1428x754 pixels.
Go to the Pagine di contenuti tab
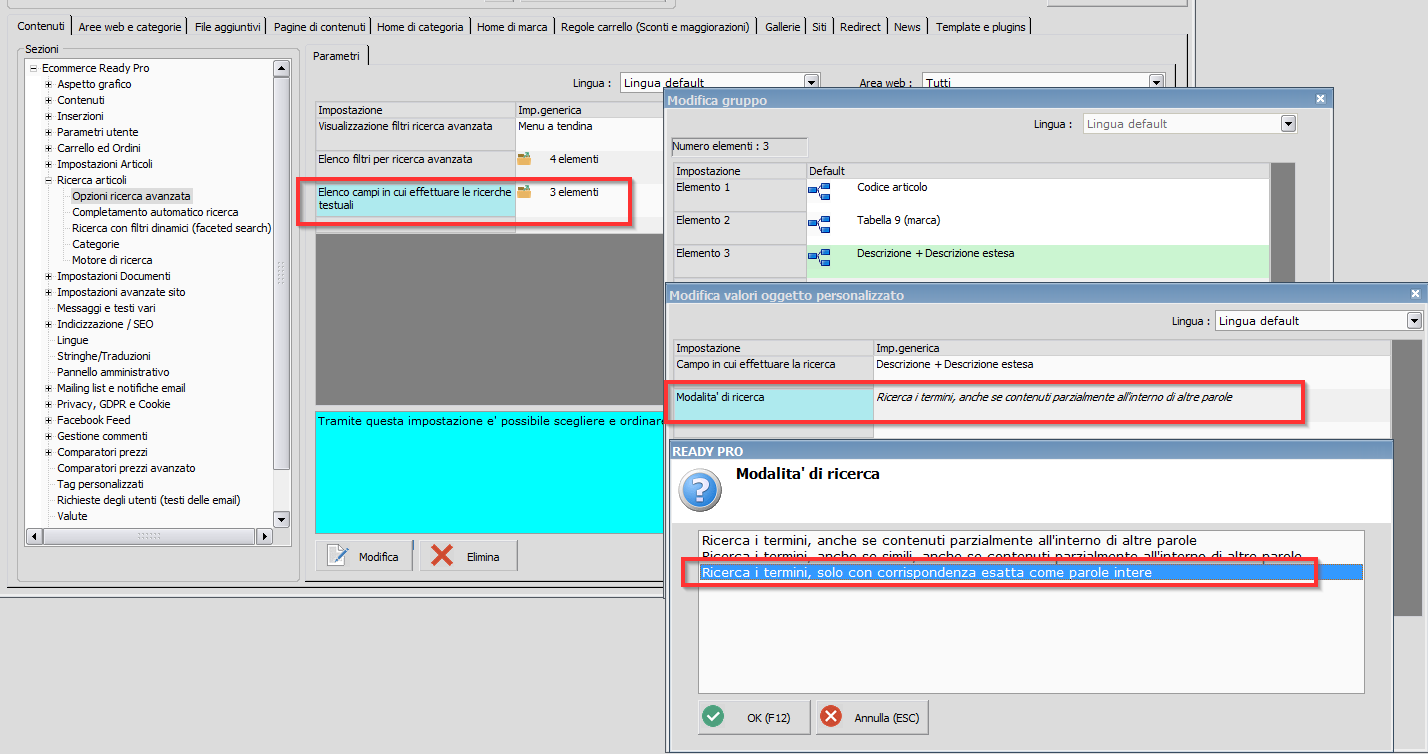coord(319,27)
